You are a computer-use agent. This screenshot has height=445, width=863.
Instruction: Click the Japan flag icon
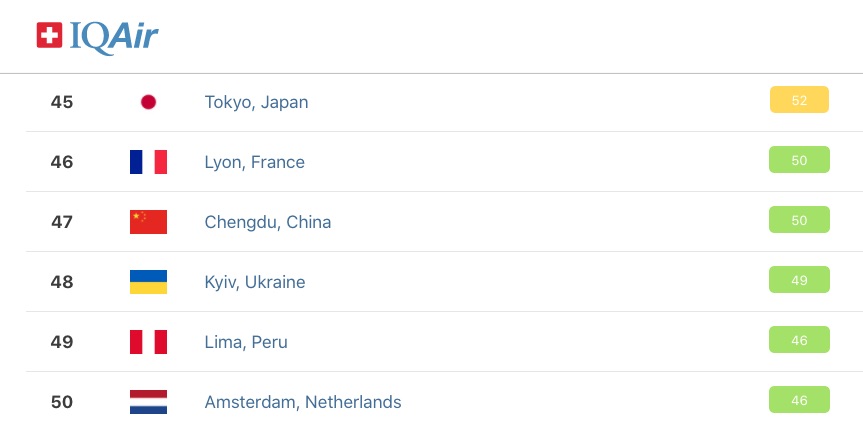(148, 102)
